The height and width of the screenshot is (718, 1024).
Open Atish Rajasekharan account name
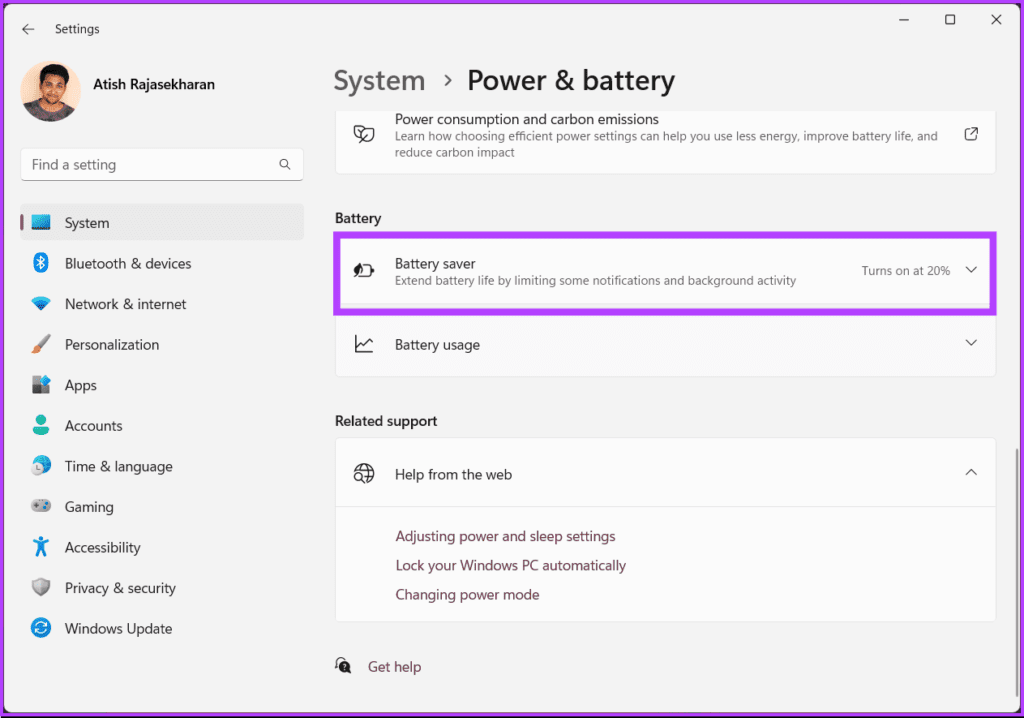coord(153,84)
